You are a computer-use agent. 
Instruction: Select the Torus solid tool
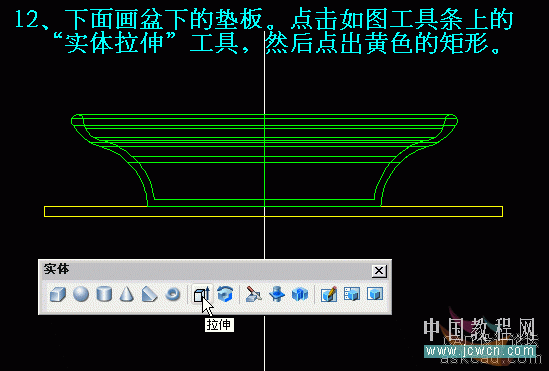pos(173,294)
